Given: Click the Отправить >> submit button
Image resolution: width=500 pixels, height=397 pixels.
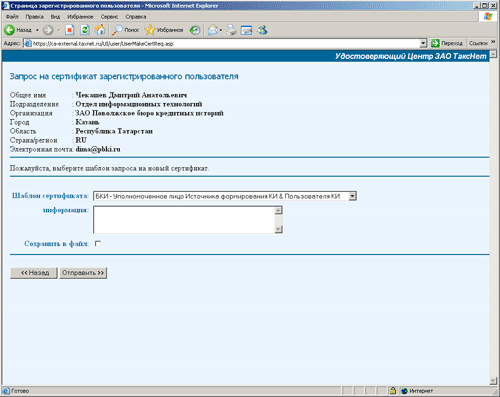Looking at the screenshot, I should click(x=83, y=273).
